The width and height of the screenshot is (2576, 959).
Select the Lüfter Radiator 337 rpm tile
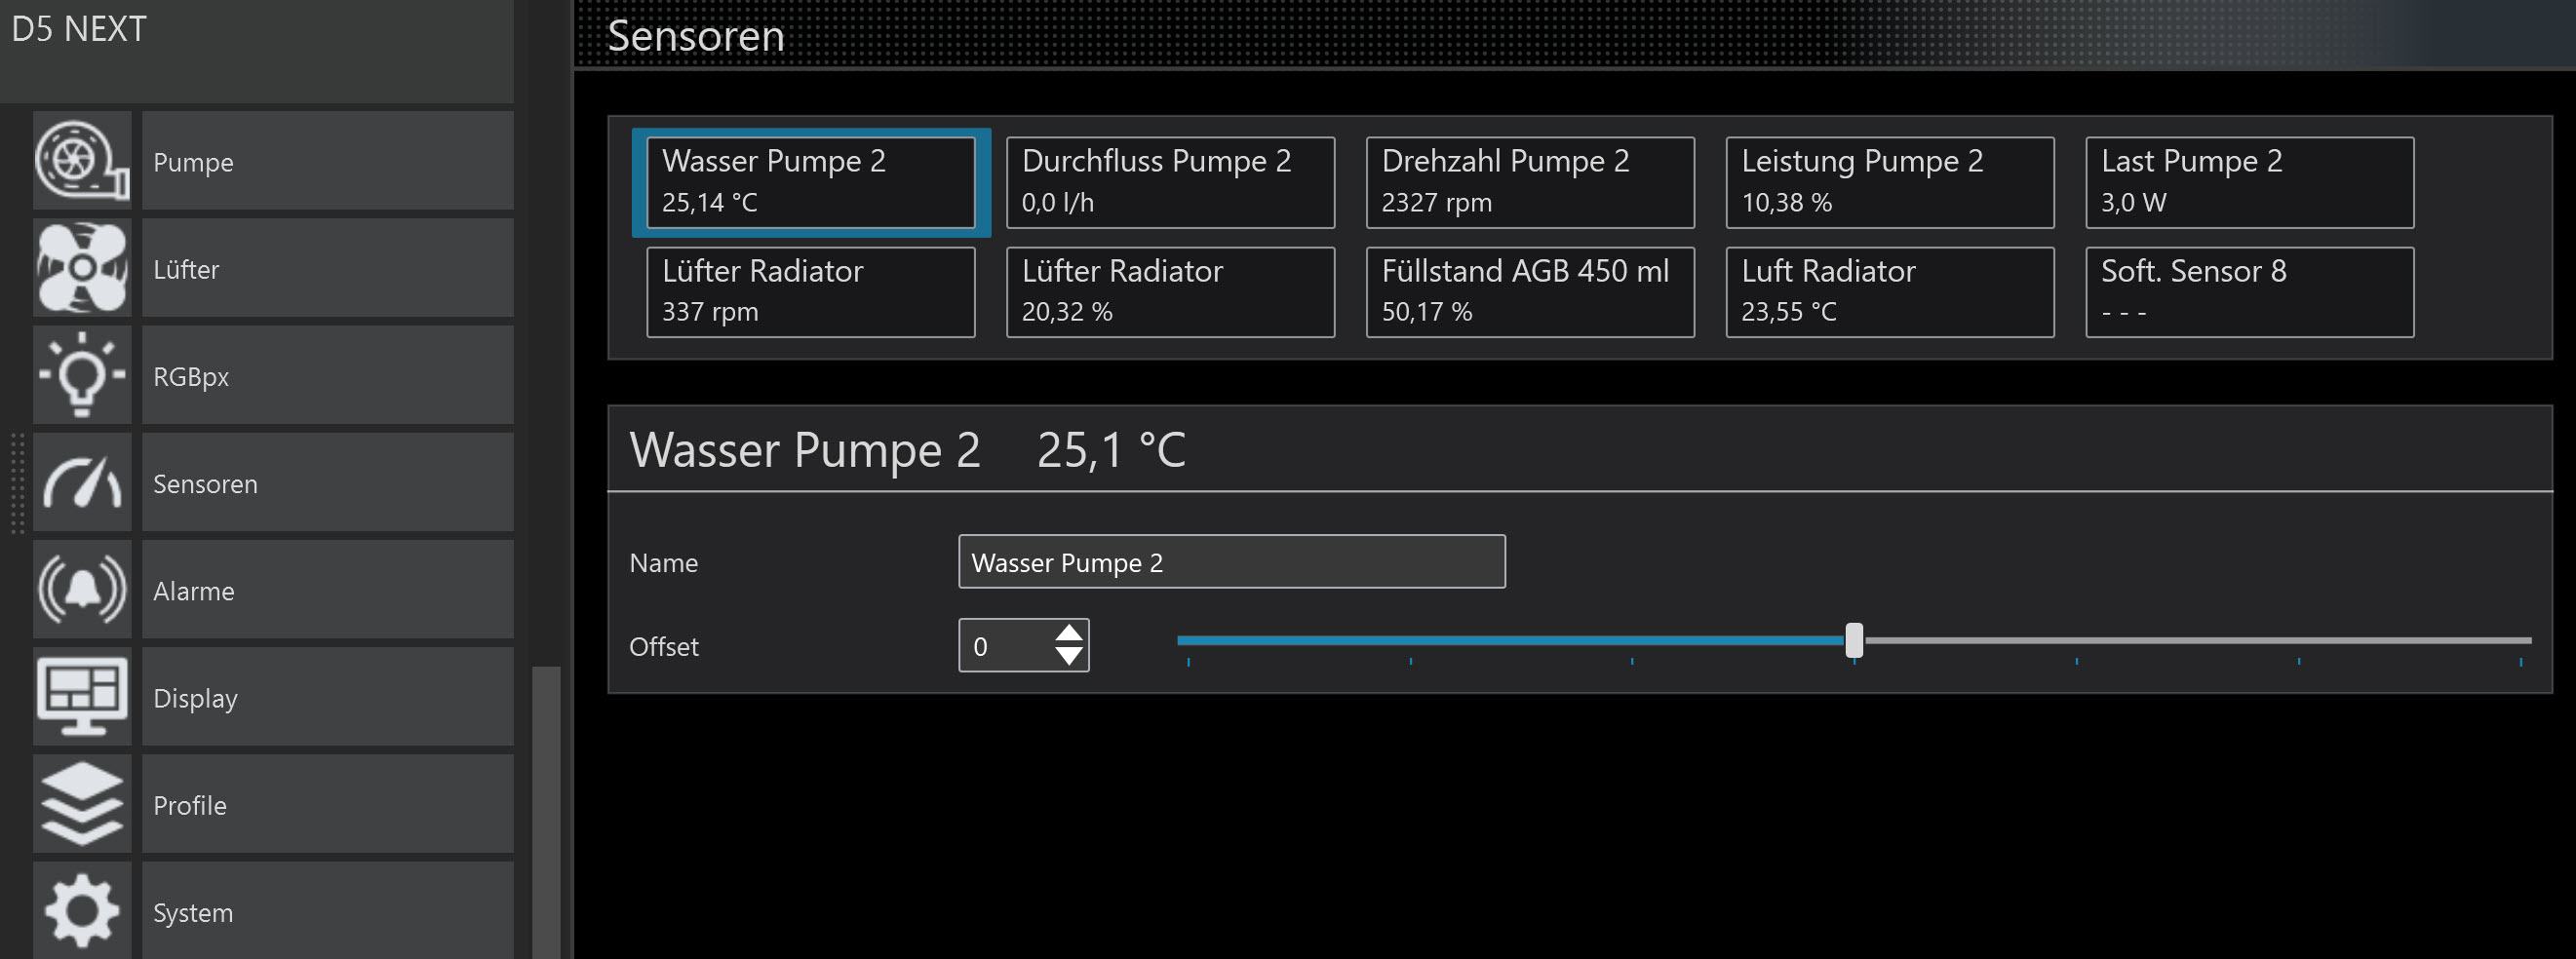811,292
